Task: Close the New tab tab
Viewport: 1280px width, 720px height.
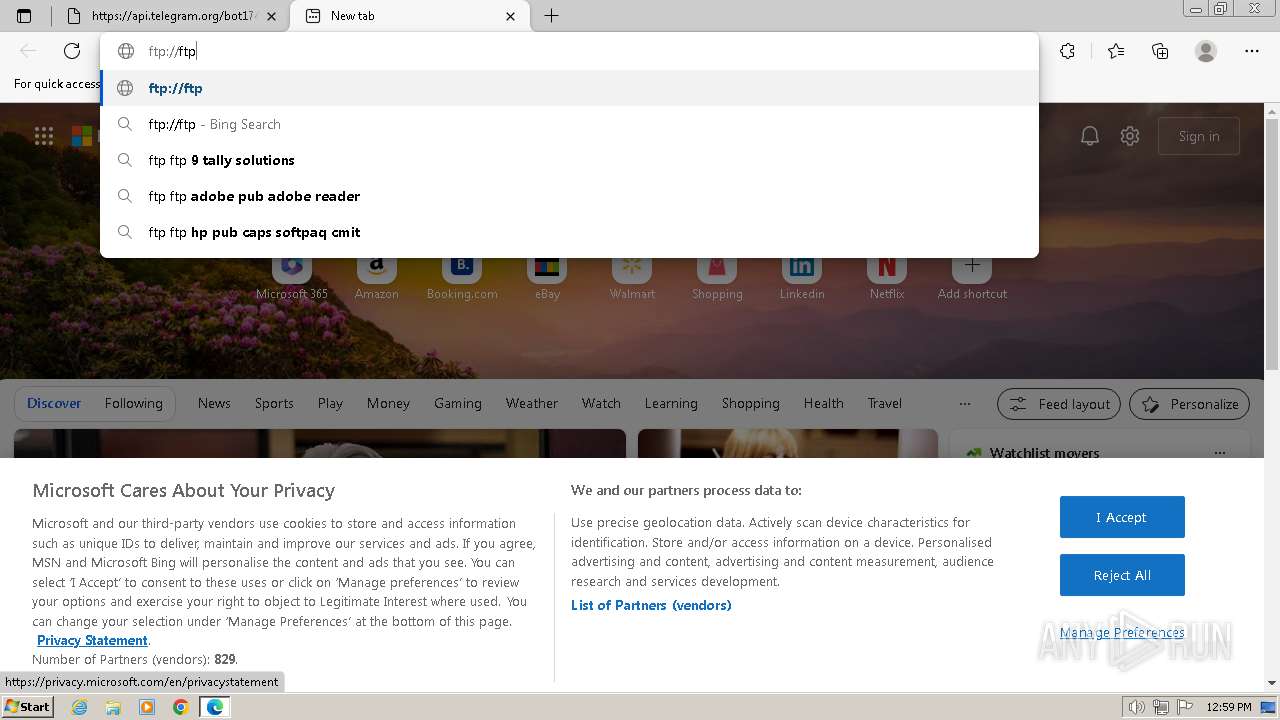Action: (511, 16)
